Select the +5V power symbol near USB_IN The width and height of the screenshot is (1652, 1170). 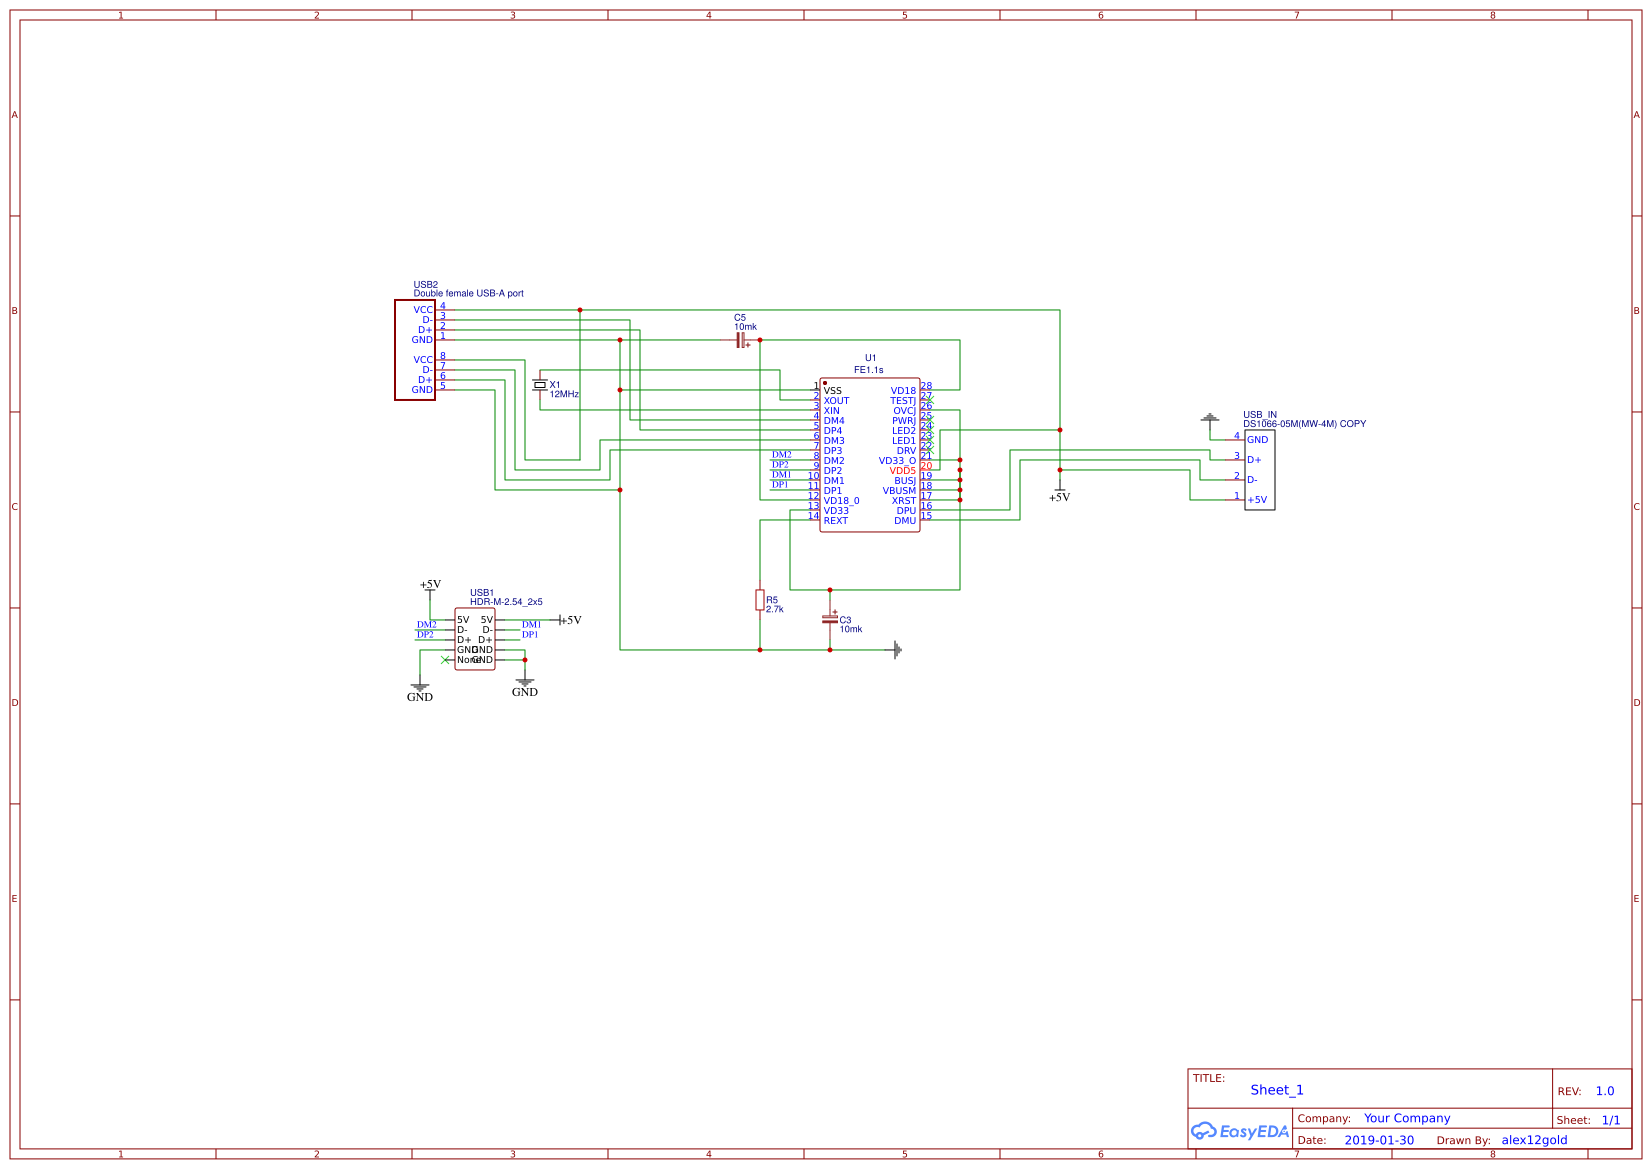click(1059, 491)
